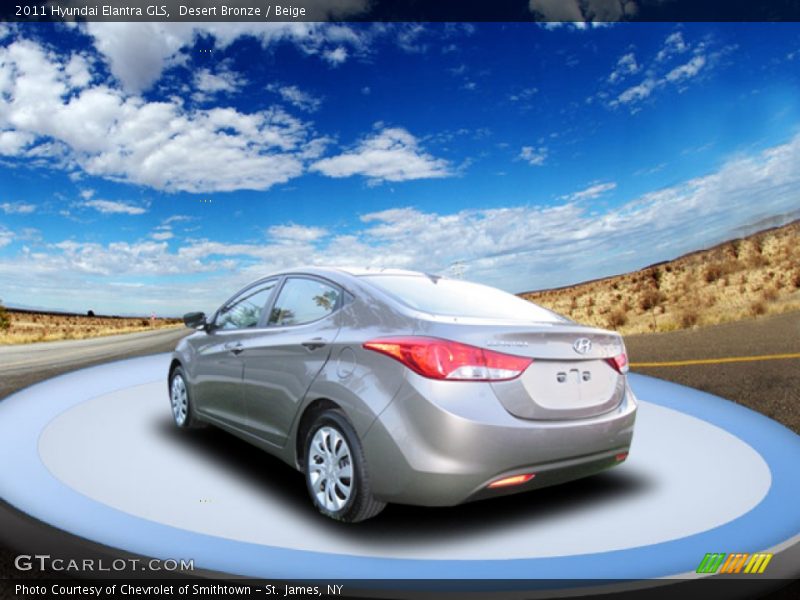Click the Hyundai logo on the trunk
This screenshot has height=600, width=800.
coord(582,345)
